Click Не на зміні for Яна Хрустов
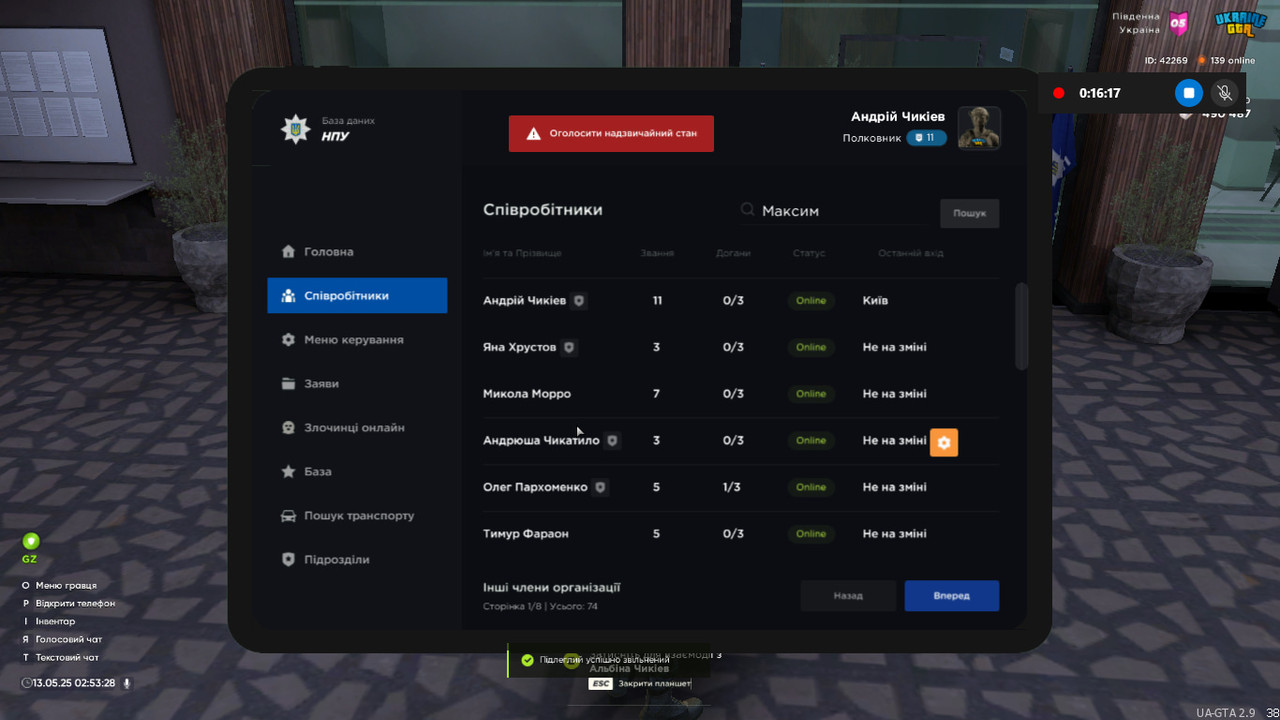1280x720 pixels. tap(894, 348)
